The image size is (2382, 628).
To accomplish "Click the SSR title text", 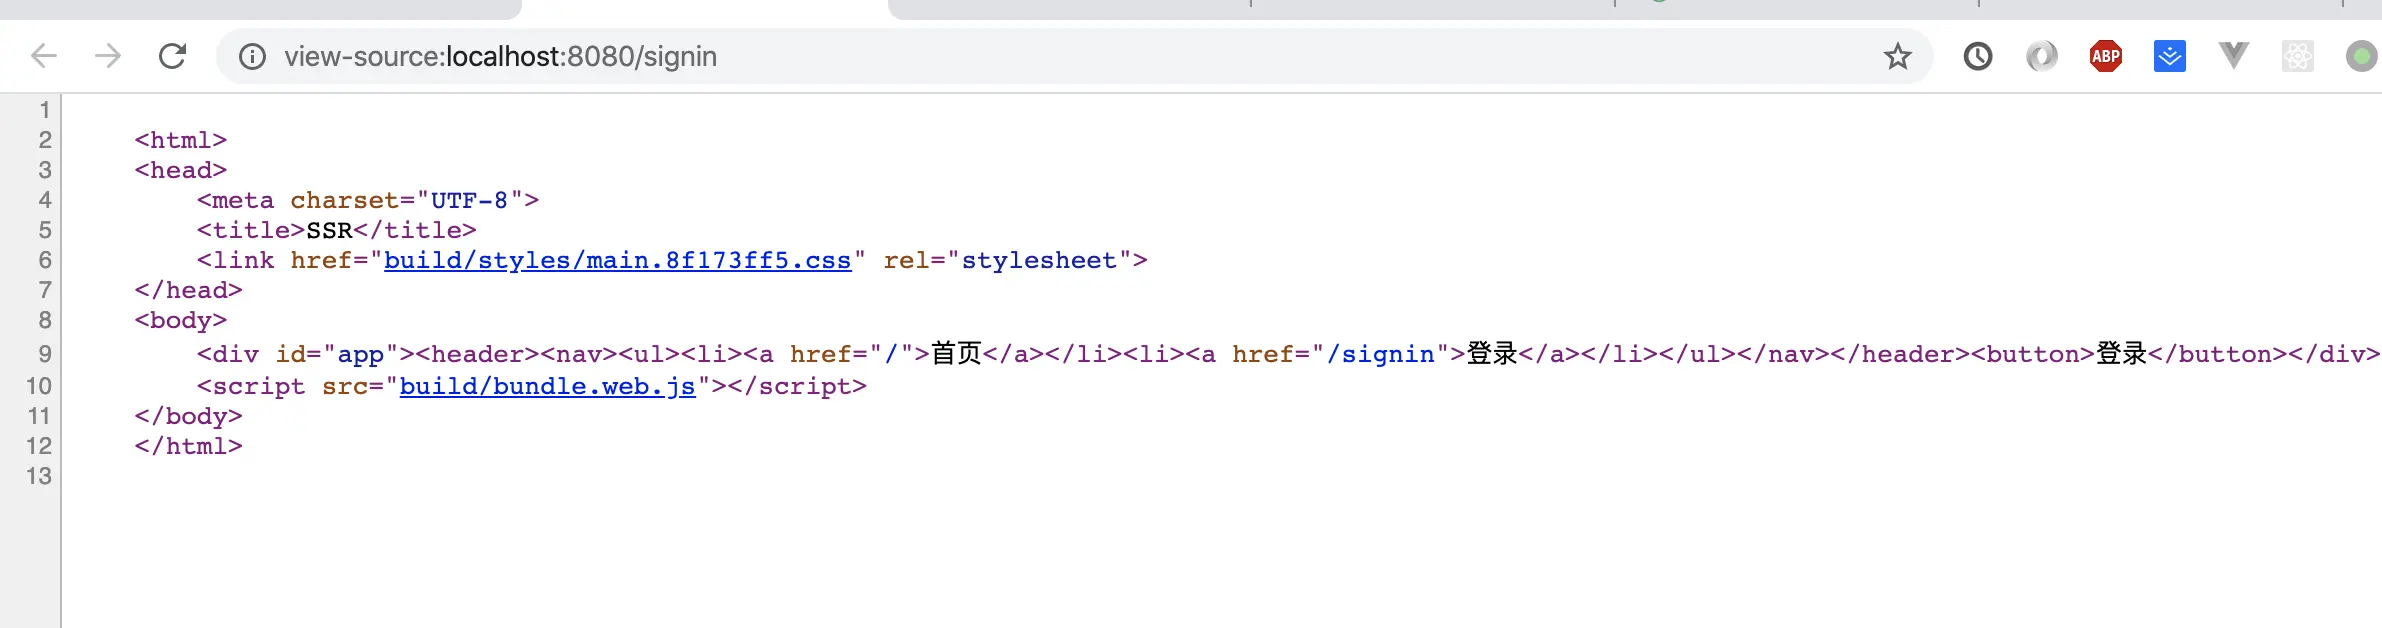I will tap(329, 231).
